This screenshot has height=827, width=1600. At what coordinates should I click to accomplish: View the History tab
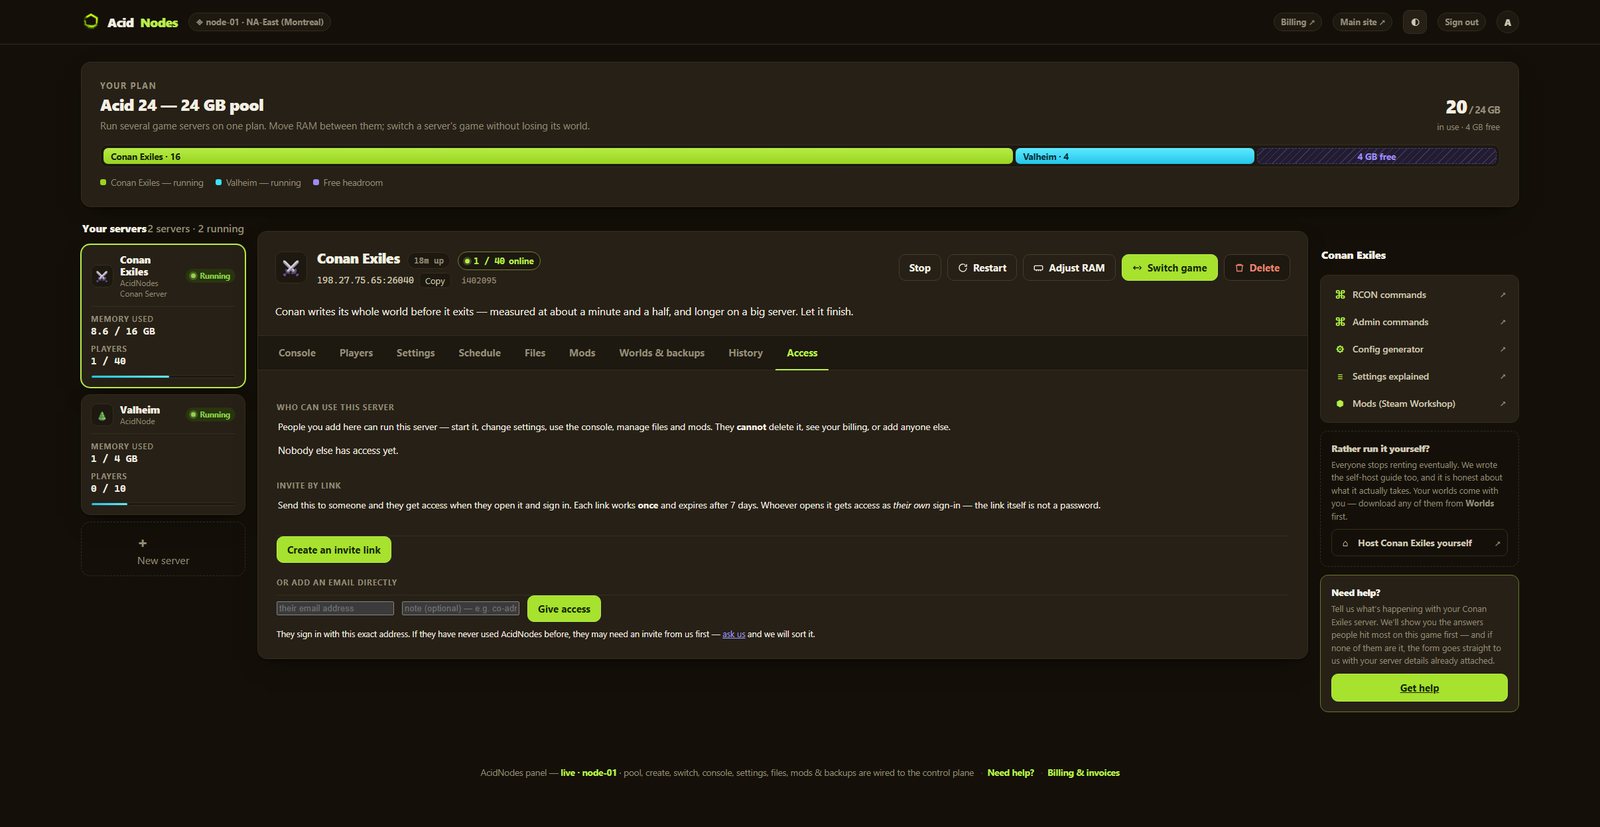[746, 353]
